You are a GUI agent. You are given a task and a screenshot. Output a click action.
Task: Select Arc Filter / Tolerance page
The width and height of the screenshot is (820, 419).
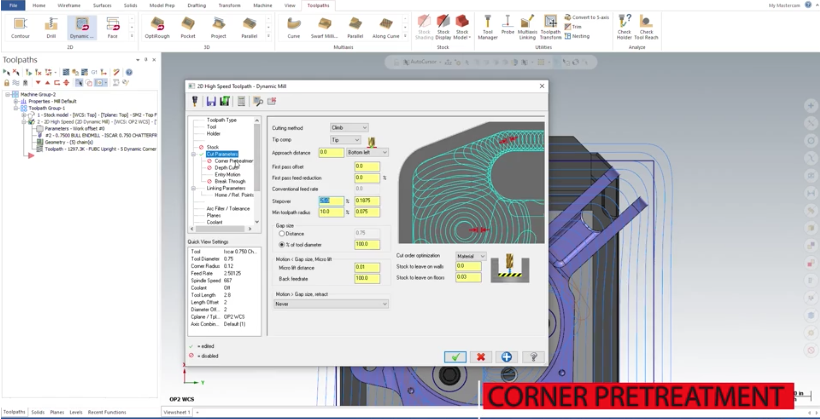coord(228,209)
